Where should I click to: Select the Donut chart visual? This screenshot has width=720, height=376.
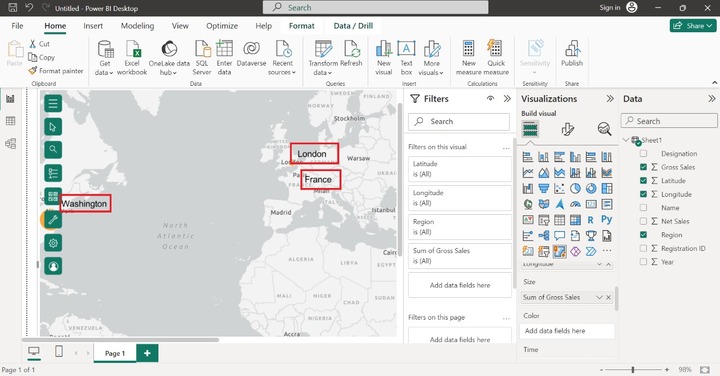click(591, 188)
